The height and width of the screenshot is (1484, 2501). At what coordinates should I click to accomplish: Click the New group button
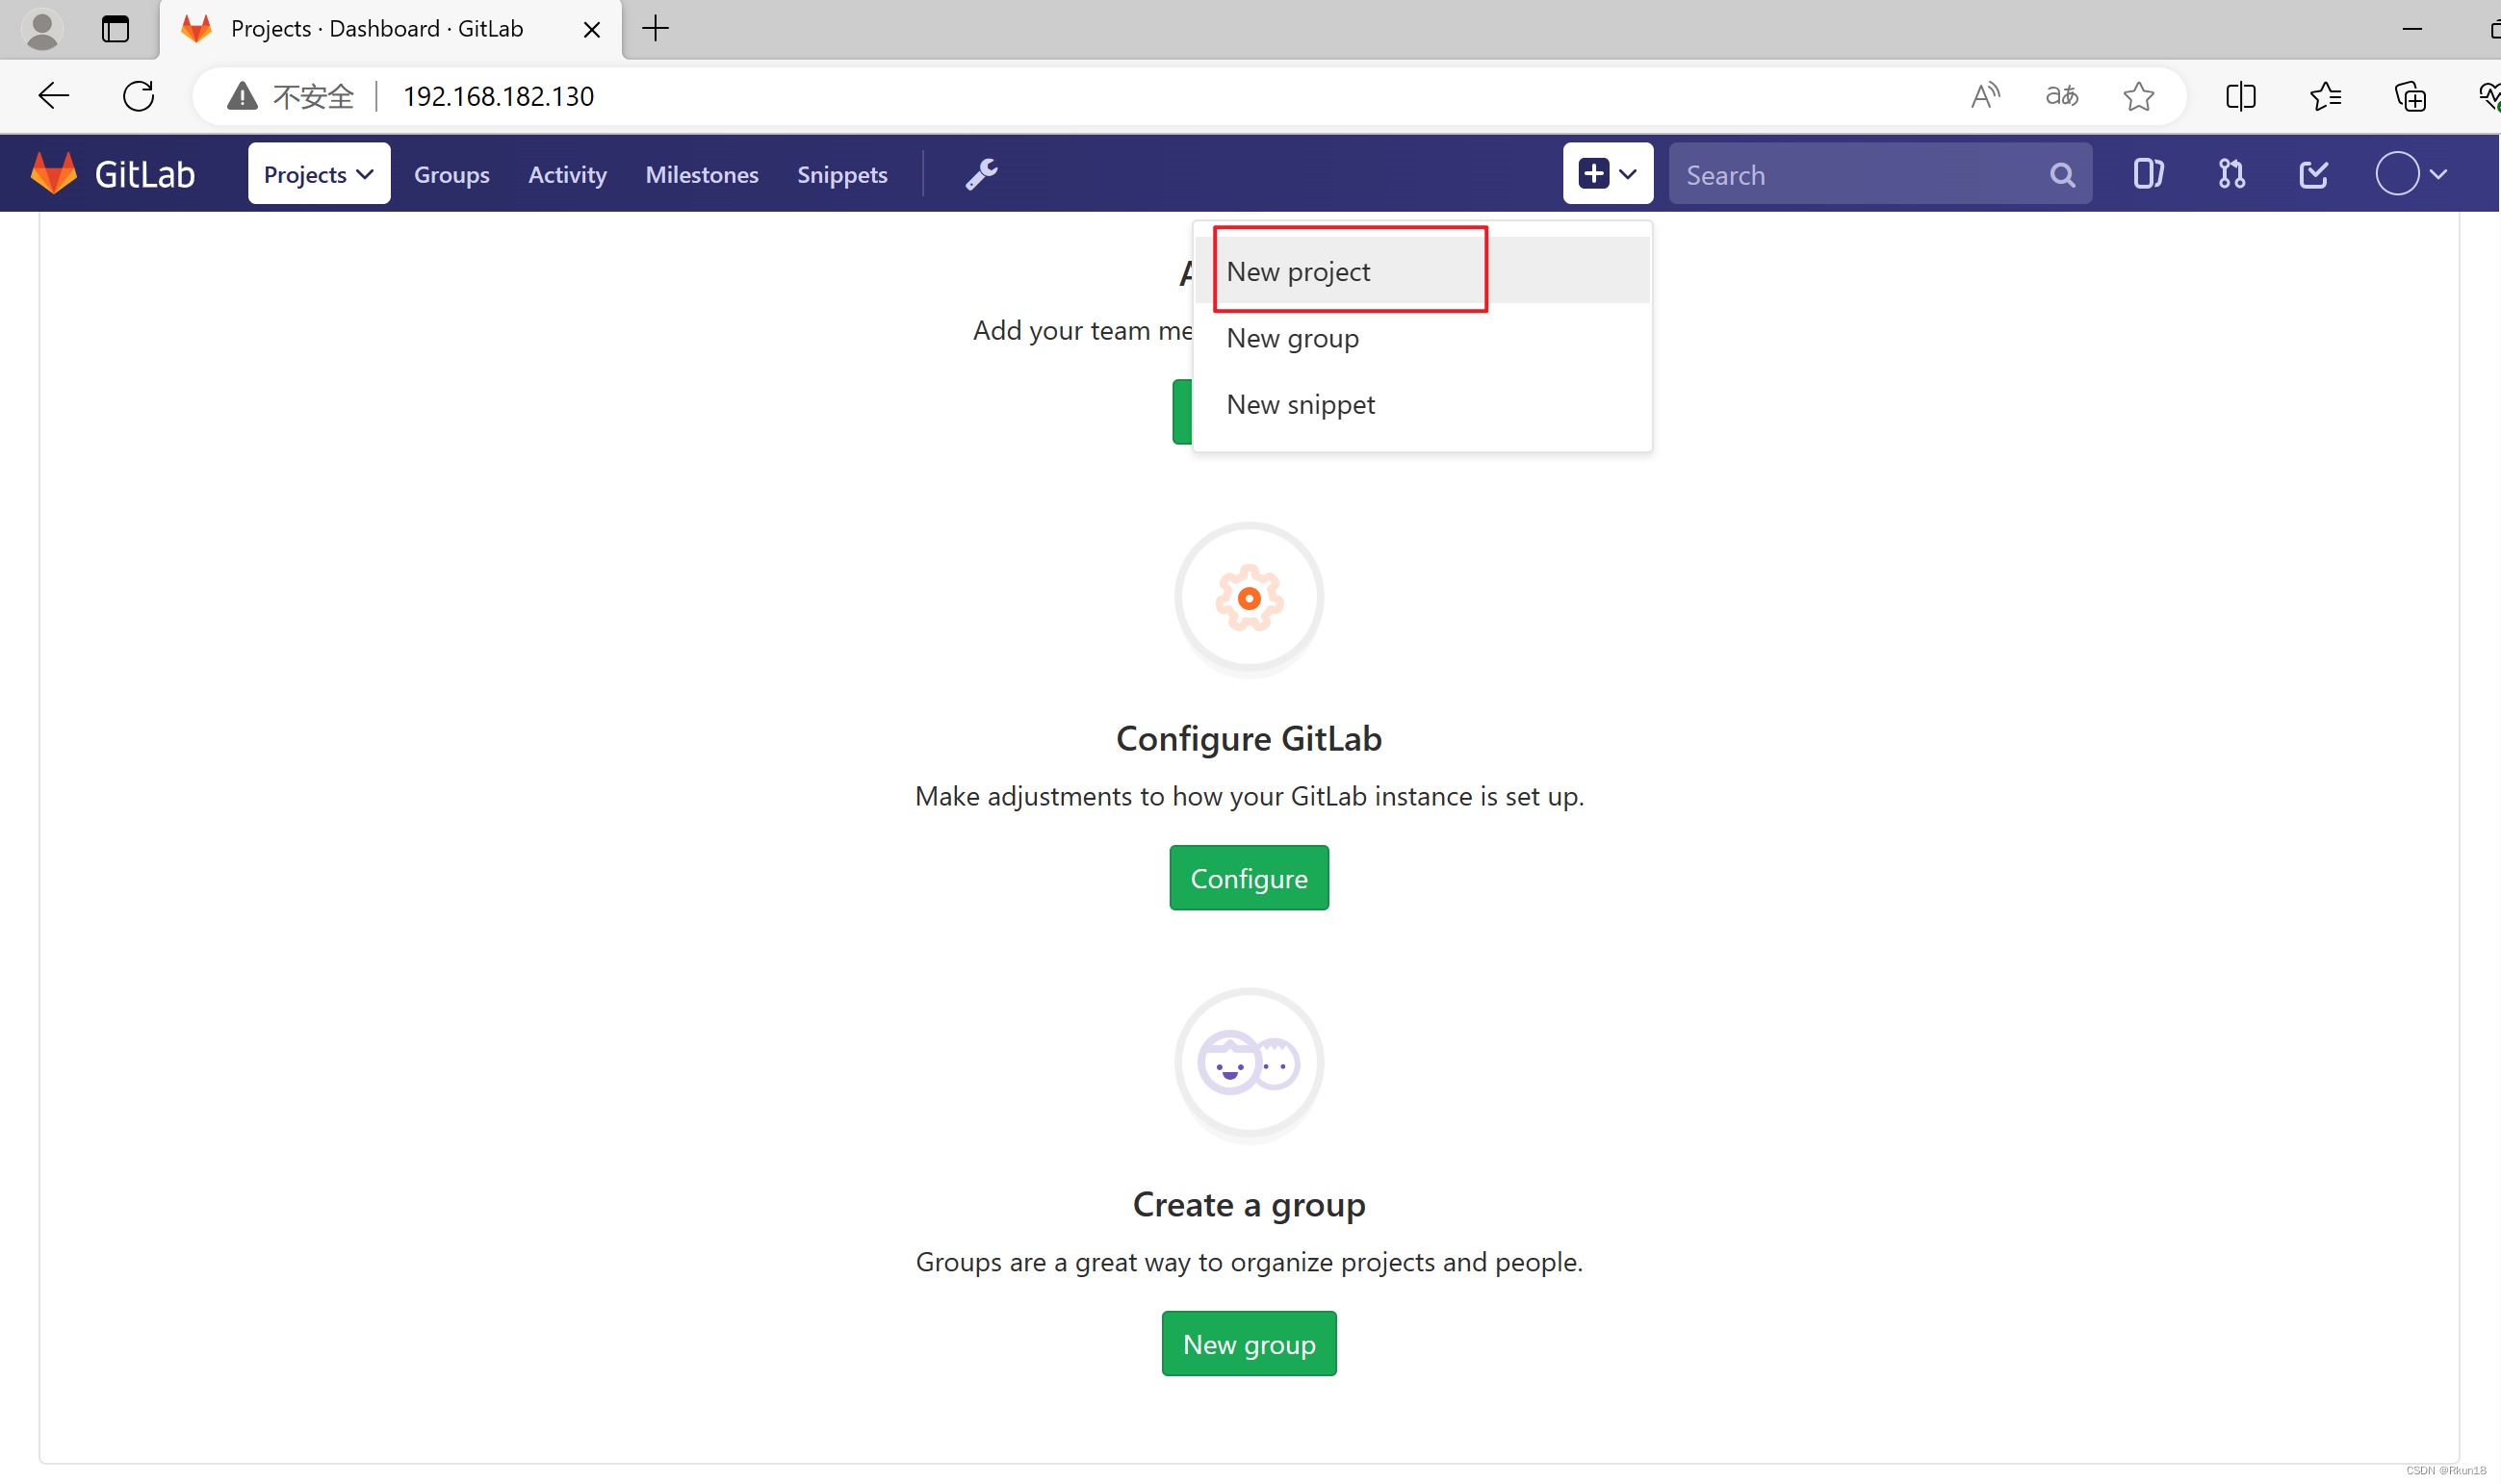click(x=1249, y=1344)
